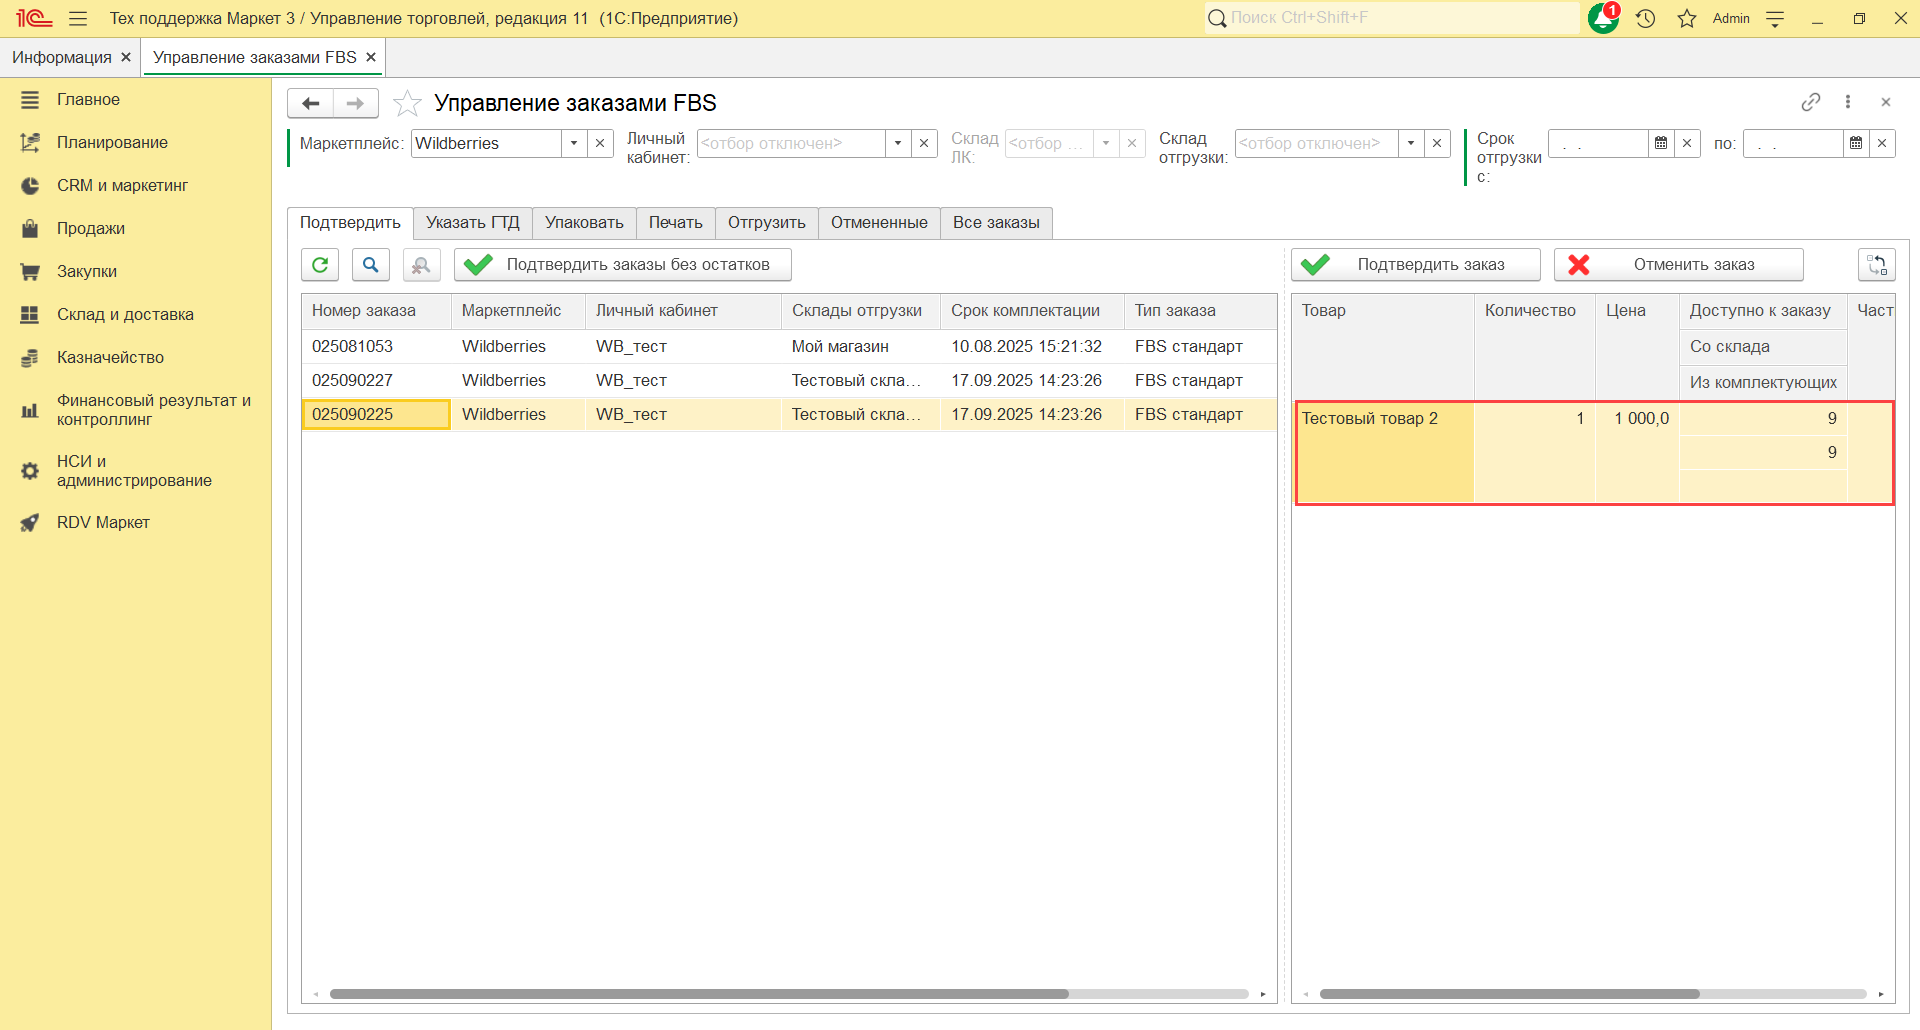Open calendar picker for start shipment date
Screen dimensions: 1920x1030
(x=1661, y=143)
